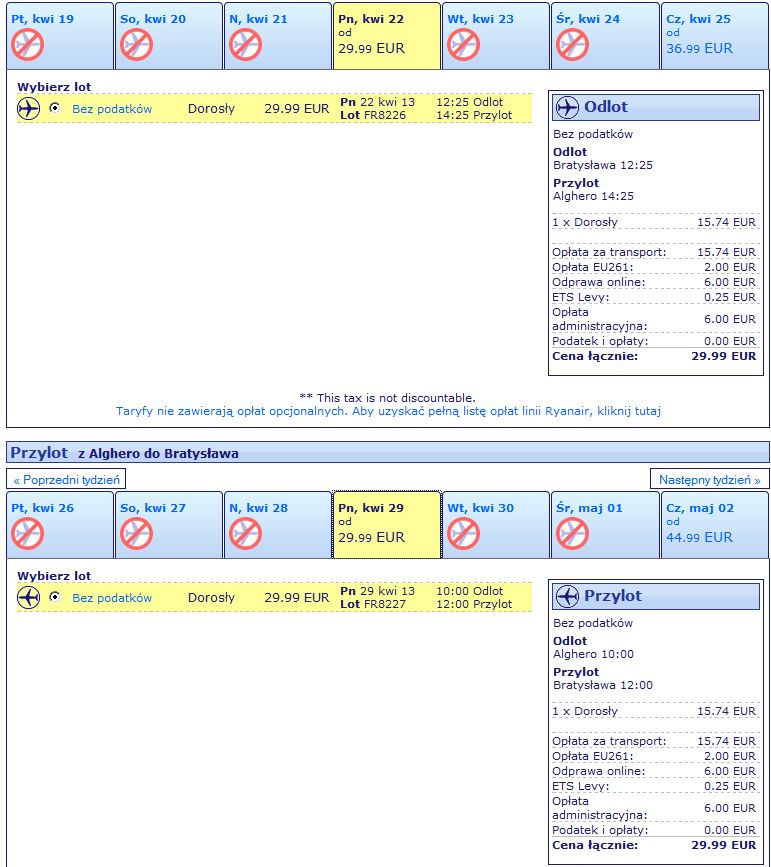771x867 pixels.
Task: Click the no-flight icon under So, kwi 27
Action: click(x=136, y=534)
